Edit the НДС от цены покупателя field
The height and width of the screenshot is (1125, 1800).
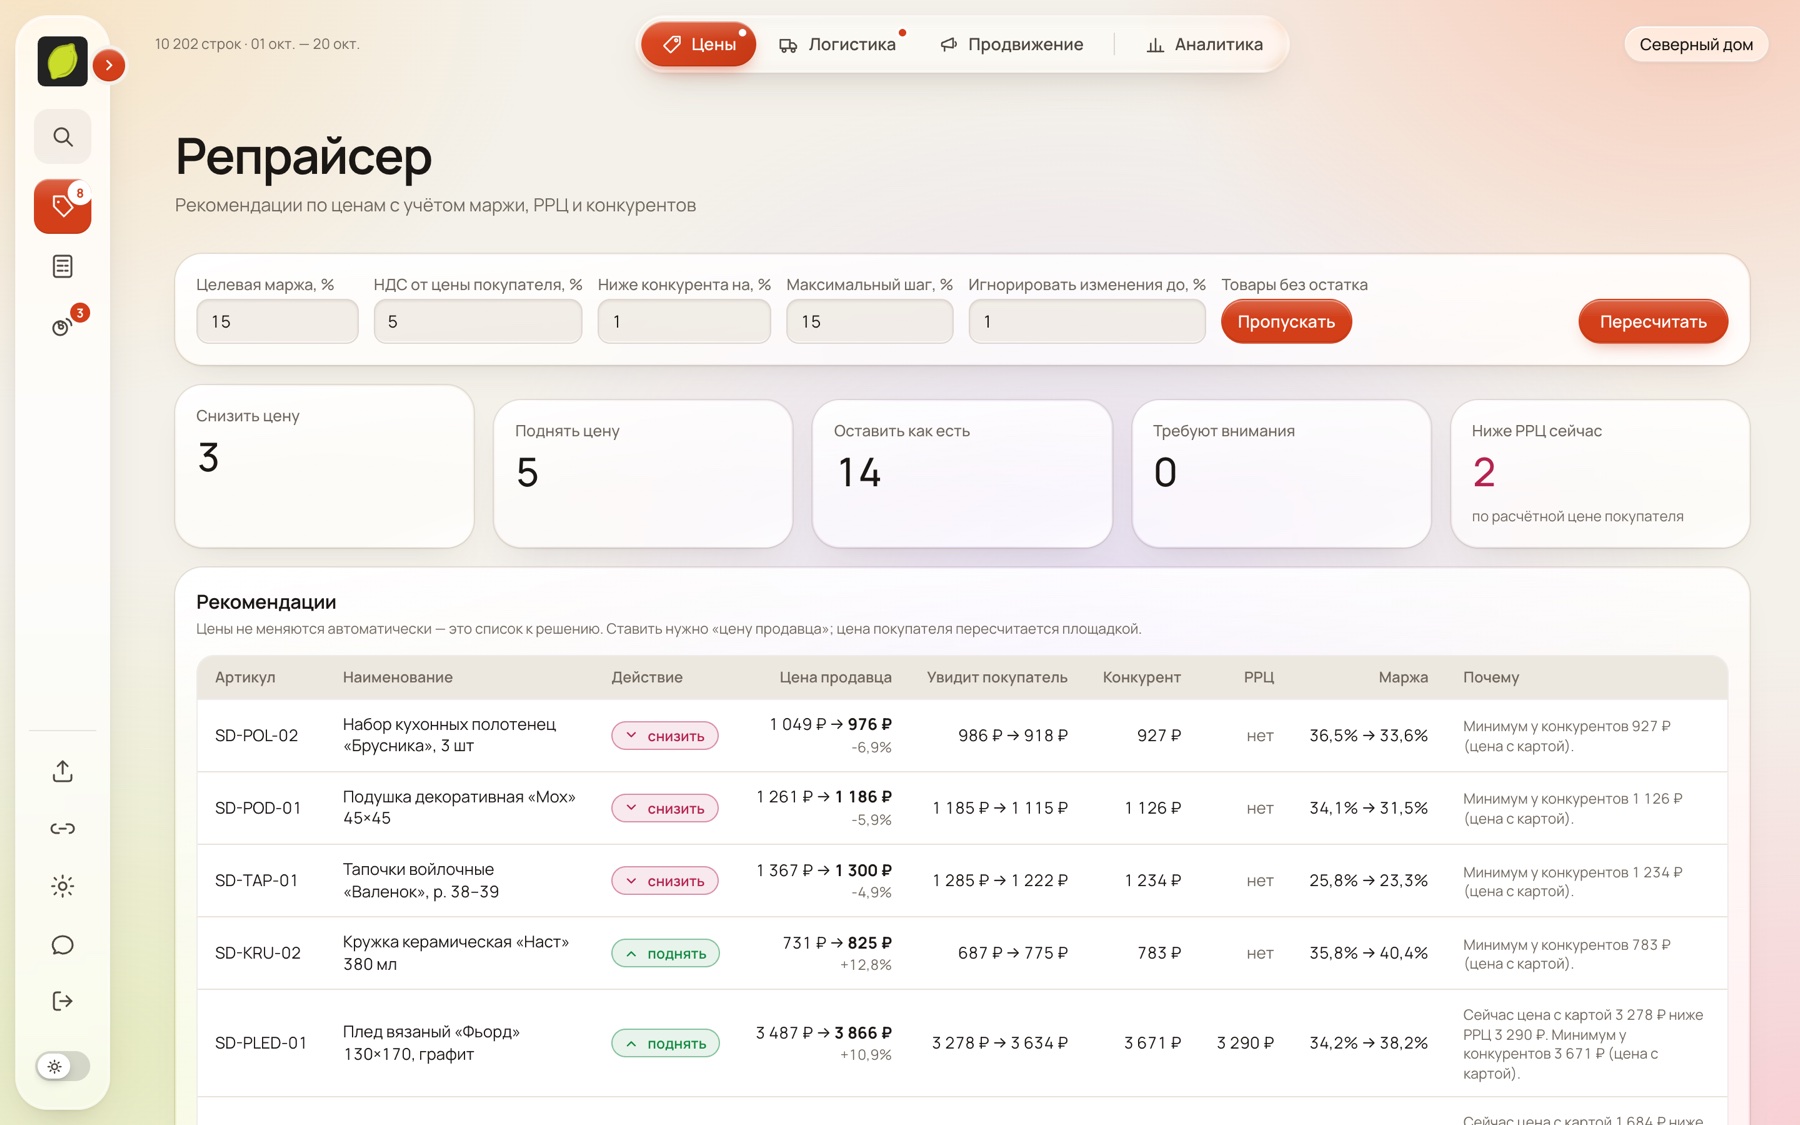478,321
